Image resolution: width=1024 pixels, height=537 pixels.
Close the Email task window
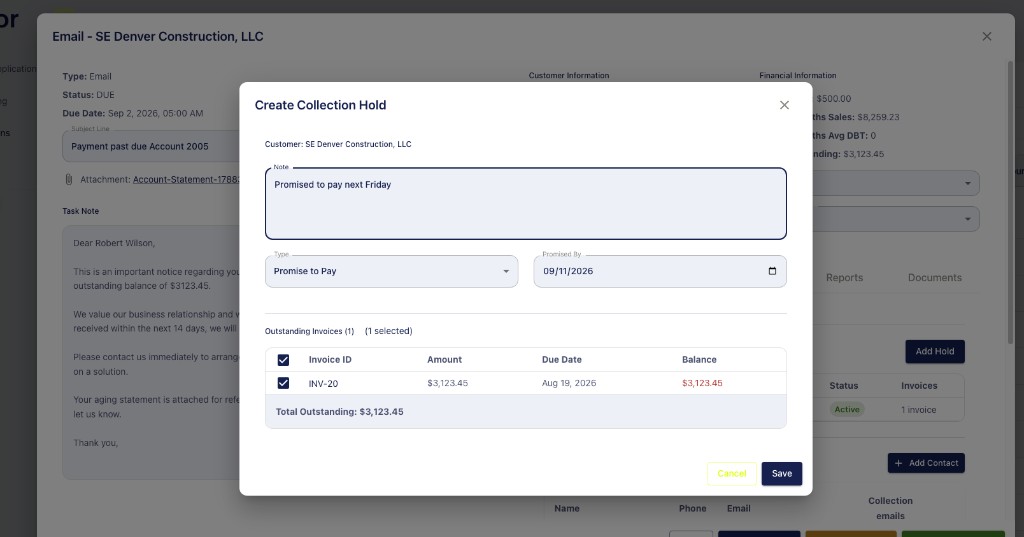[987, 37]
